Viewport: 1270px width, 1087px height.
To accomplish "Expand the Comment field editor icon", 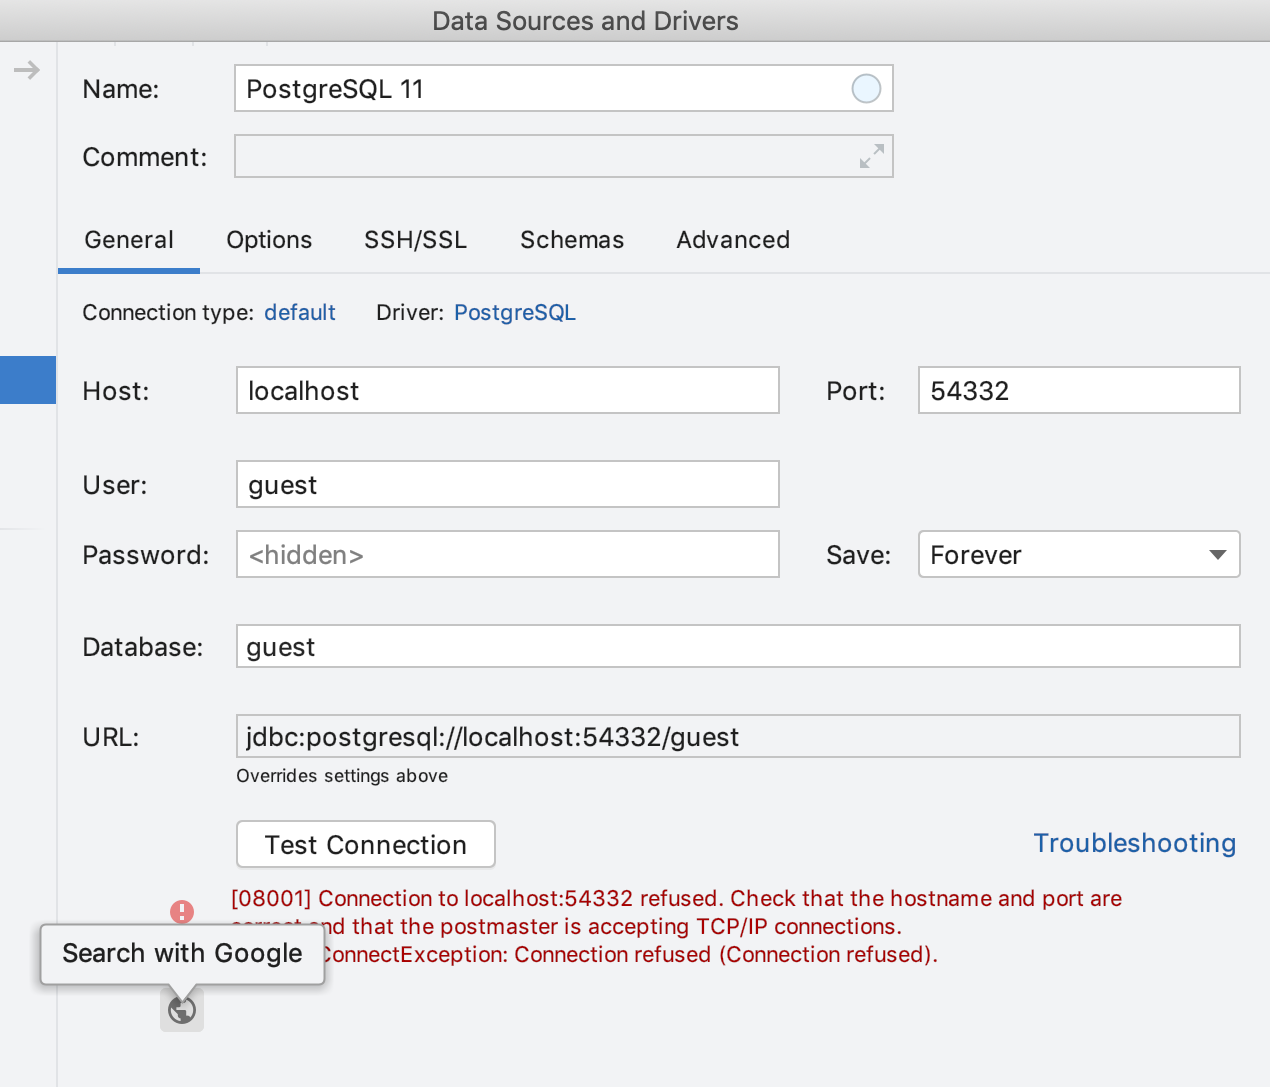I will pyautogui.click(x=871, y=156).
